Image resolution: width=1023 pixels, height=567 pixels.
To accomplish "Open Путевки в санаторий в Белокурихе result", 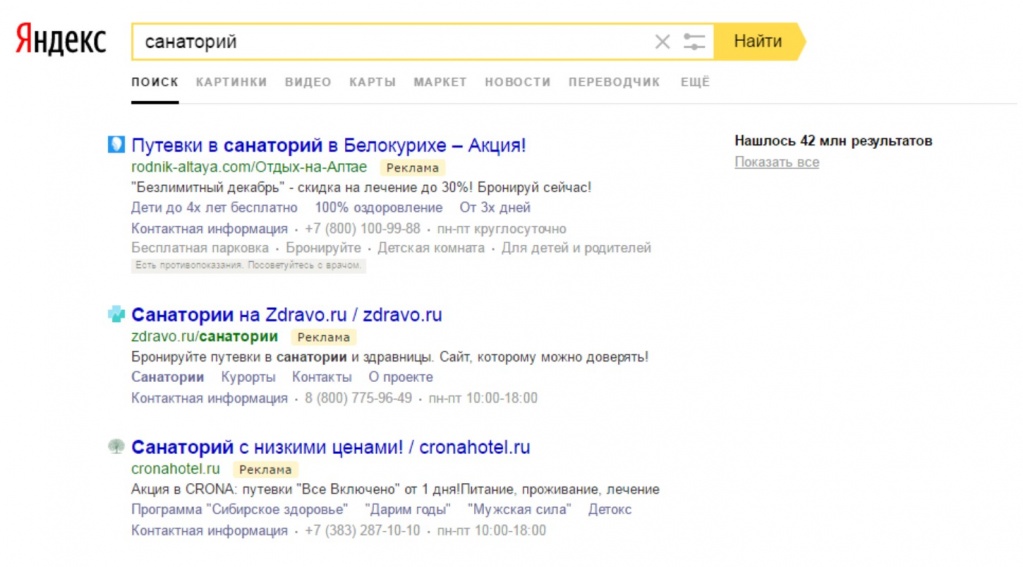I will pos(328,145).
